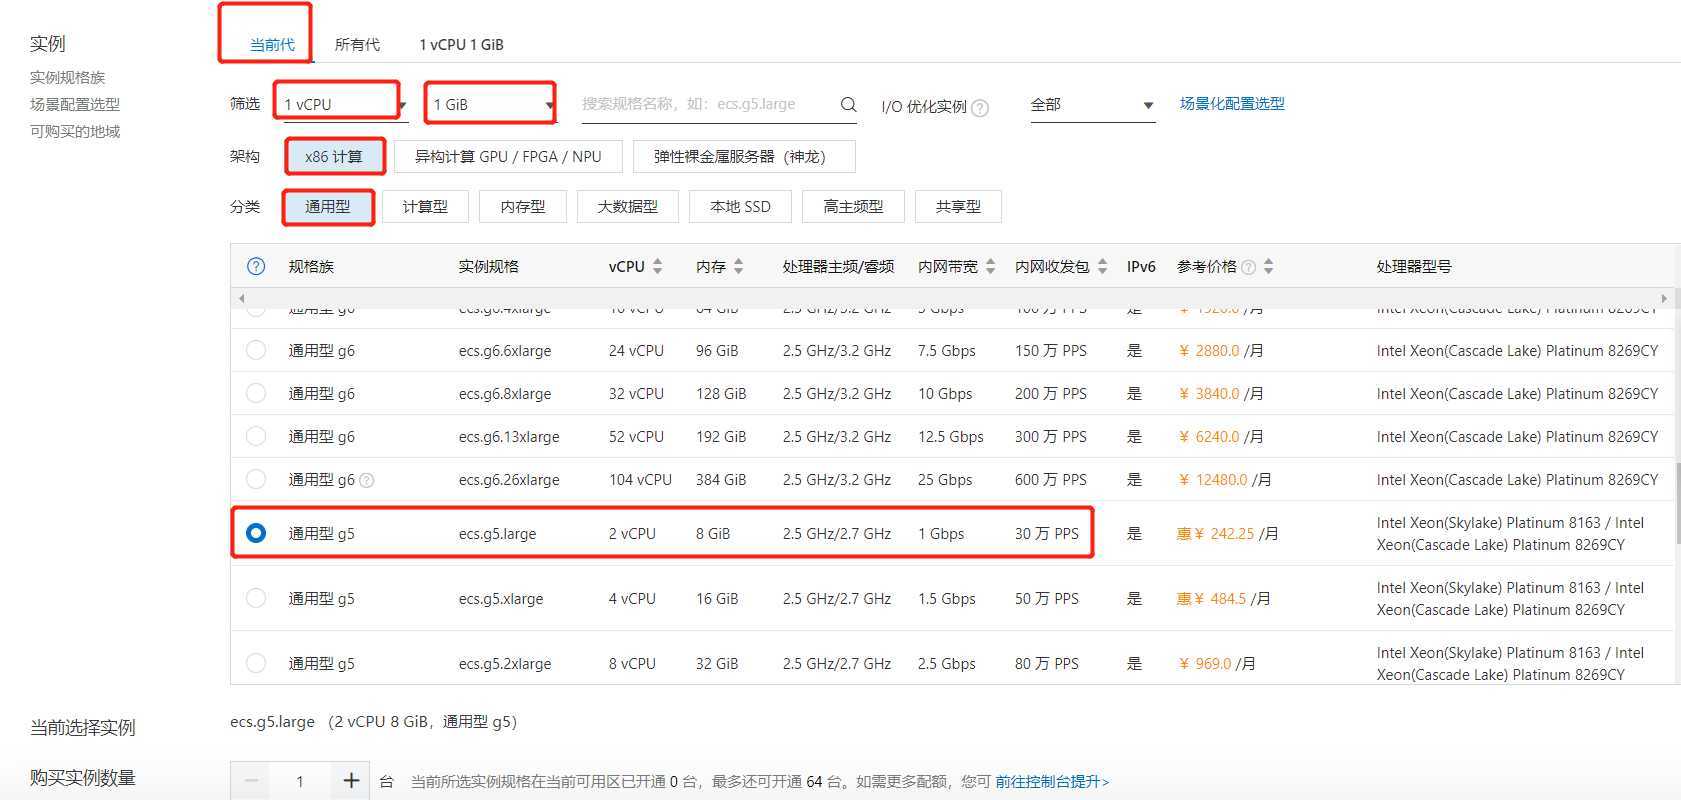Click the ¥ 969.0 /月 price cell
The height and width of the screenshot is (800, 1681).
[x=1217, y=664]
